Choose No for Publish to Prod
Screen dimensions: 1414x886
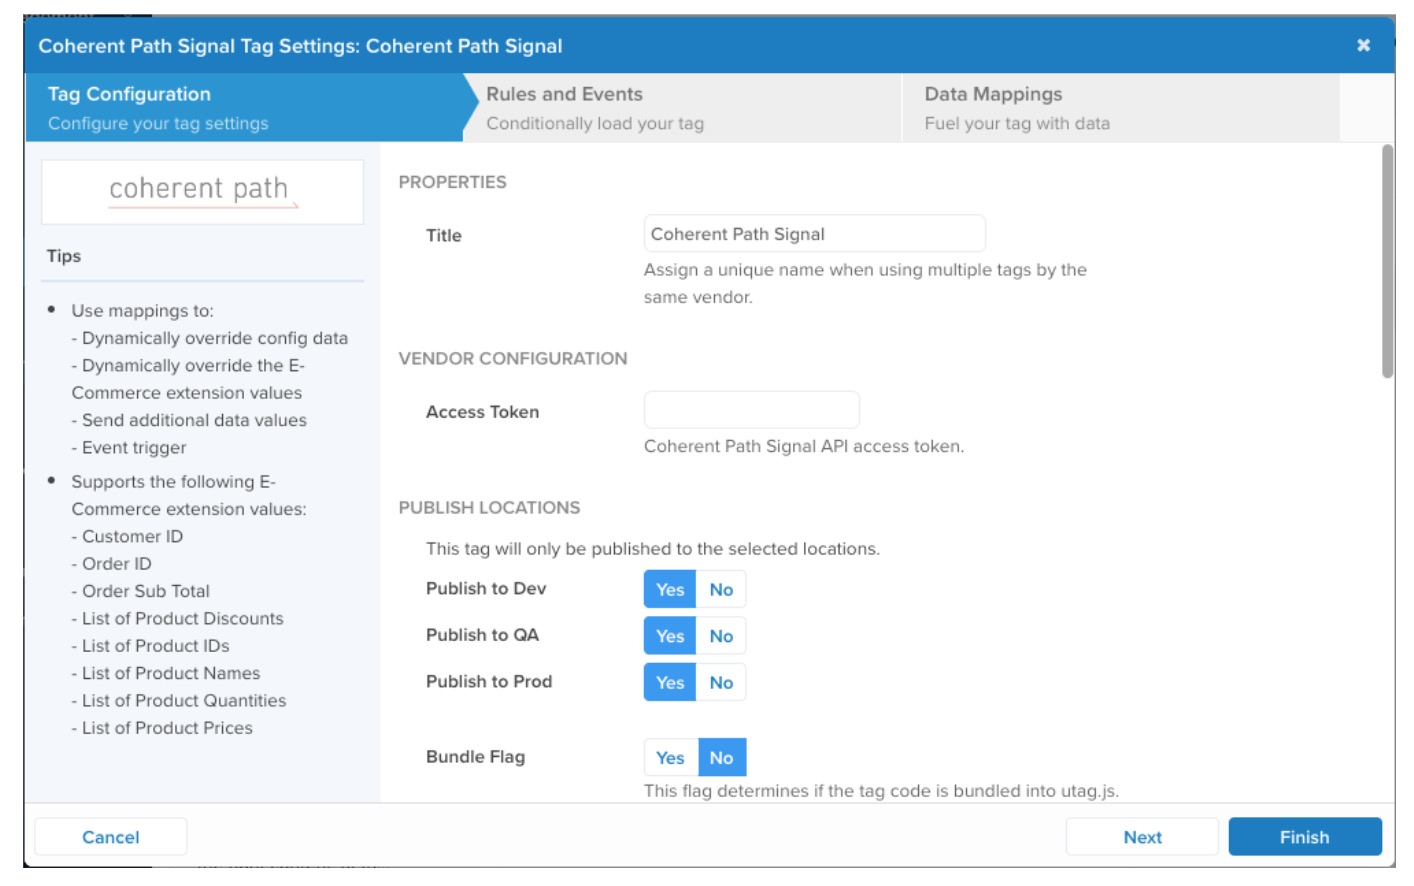point(721,683)
